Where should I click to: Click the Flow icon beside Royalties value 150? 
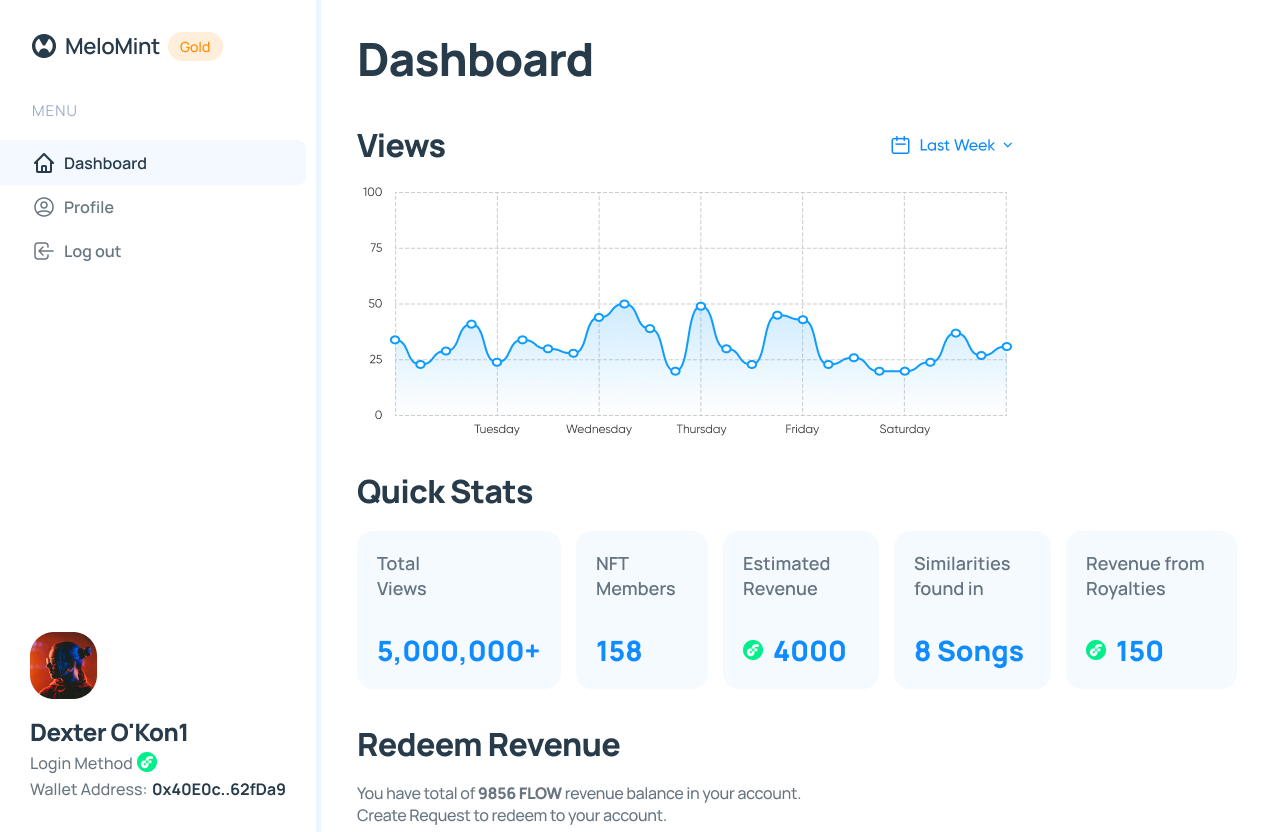coord(1096,650)
